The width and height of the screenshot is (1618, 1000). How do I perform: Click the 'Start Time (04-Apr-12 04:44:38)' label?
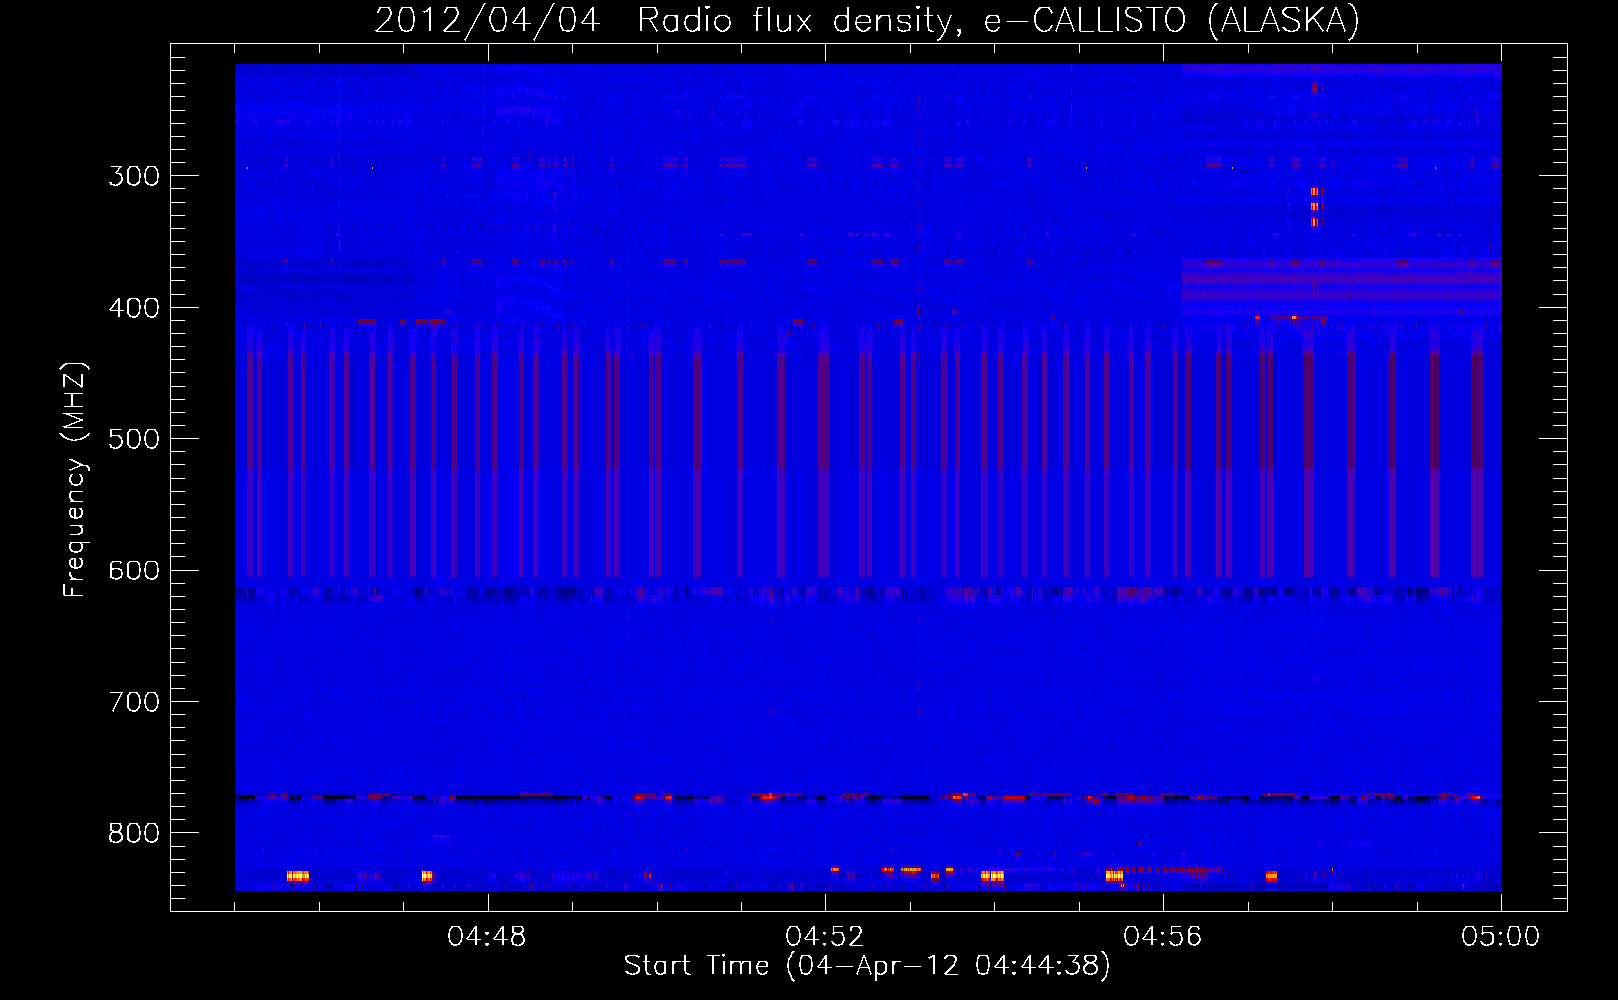click(x=867, y=966)
